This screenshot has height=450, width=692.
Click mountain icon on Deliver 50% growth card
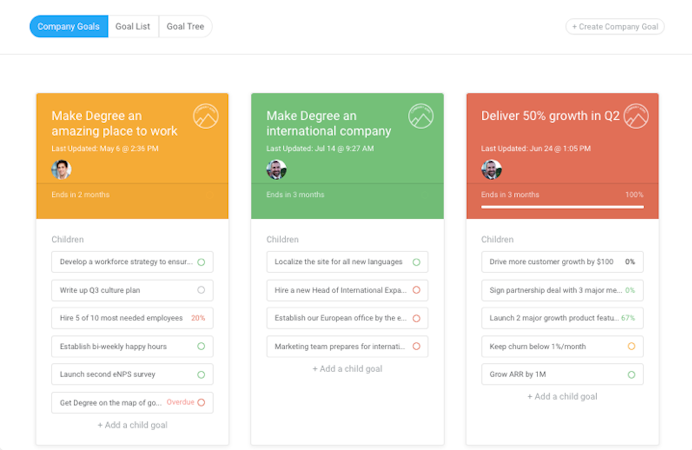[x=636, y=116]
